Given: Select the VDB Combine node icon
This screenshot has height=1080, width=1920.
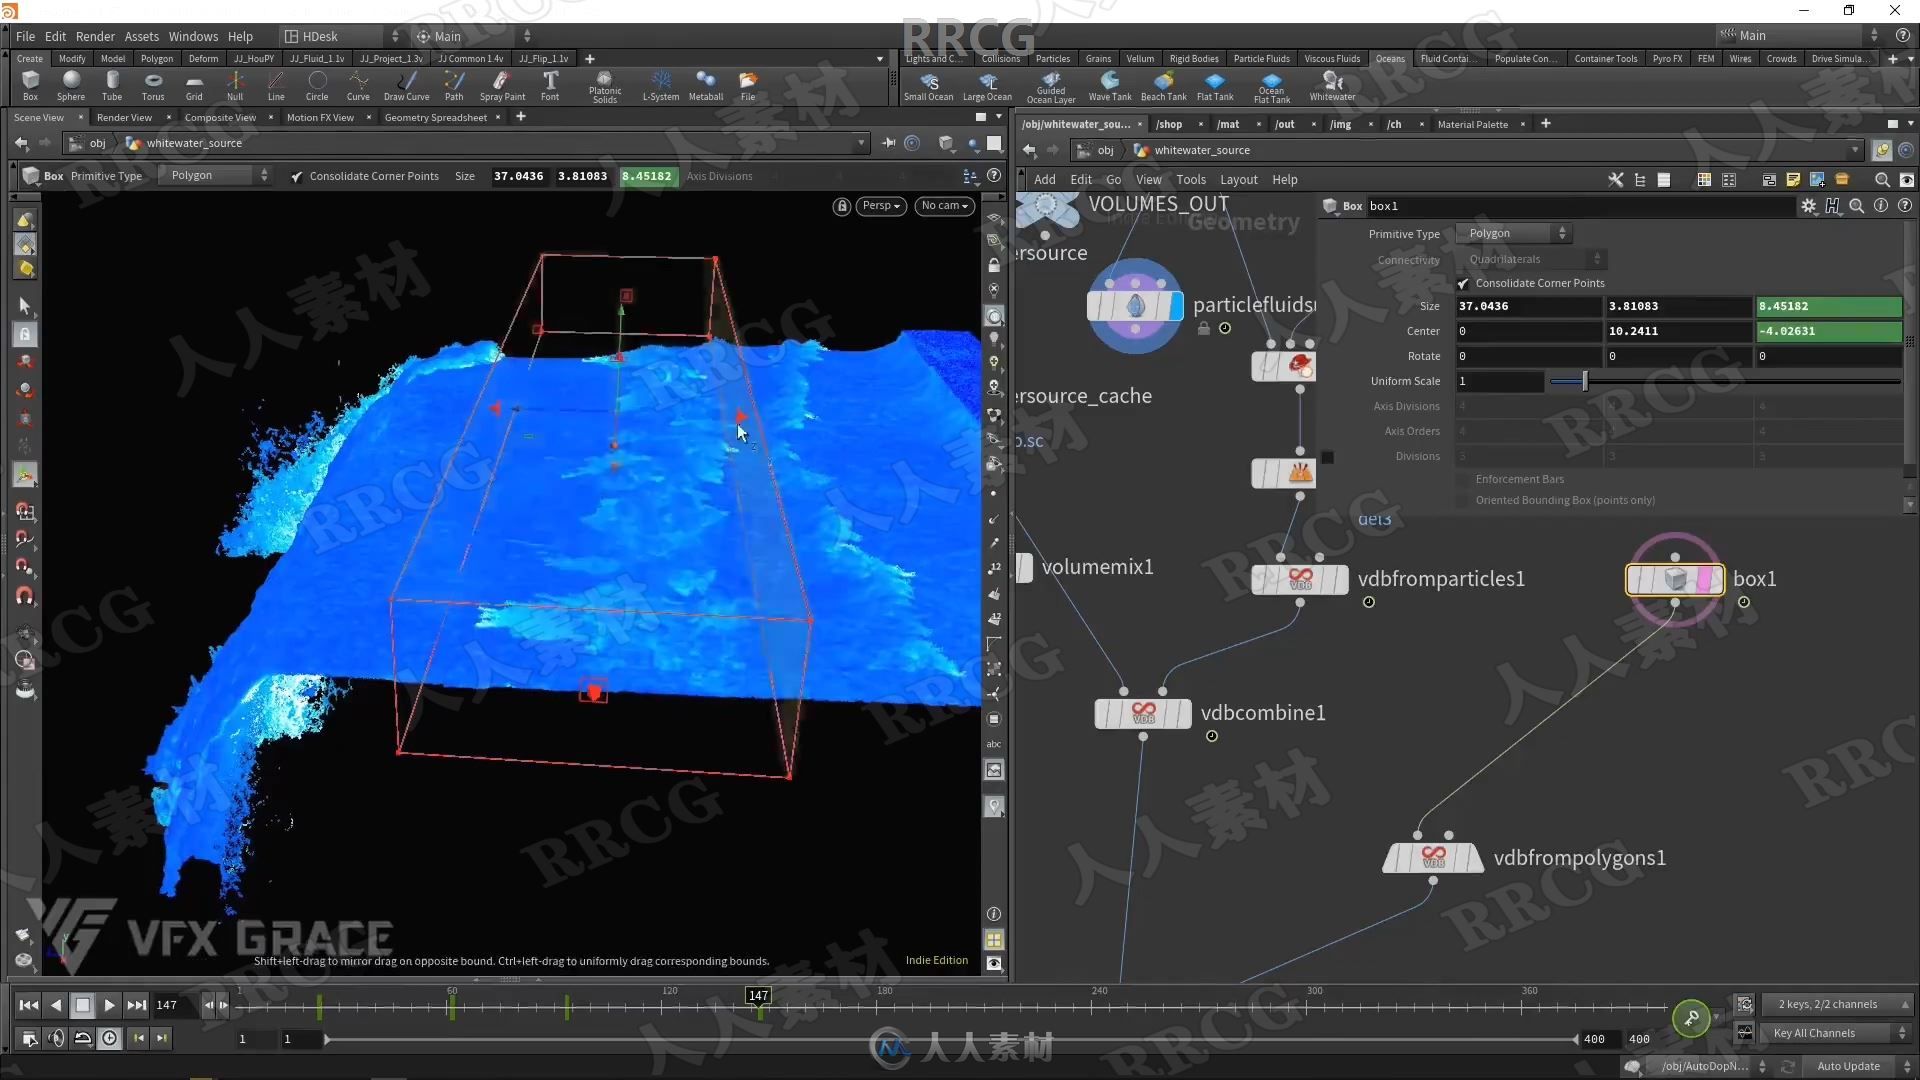Looking at the screenshot, I should coord(1141,712).
